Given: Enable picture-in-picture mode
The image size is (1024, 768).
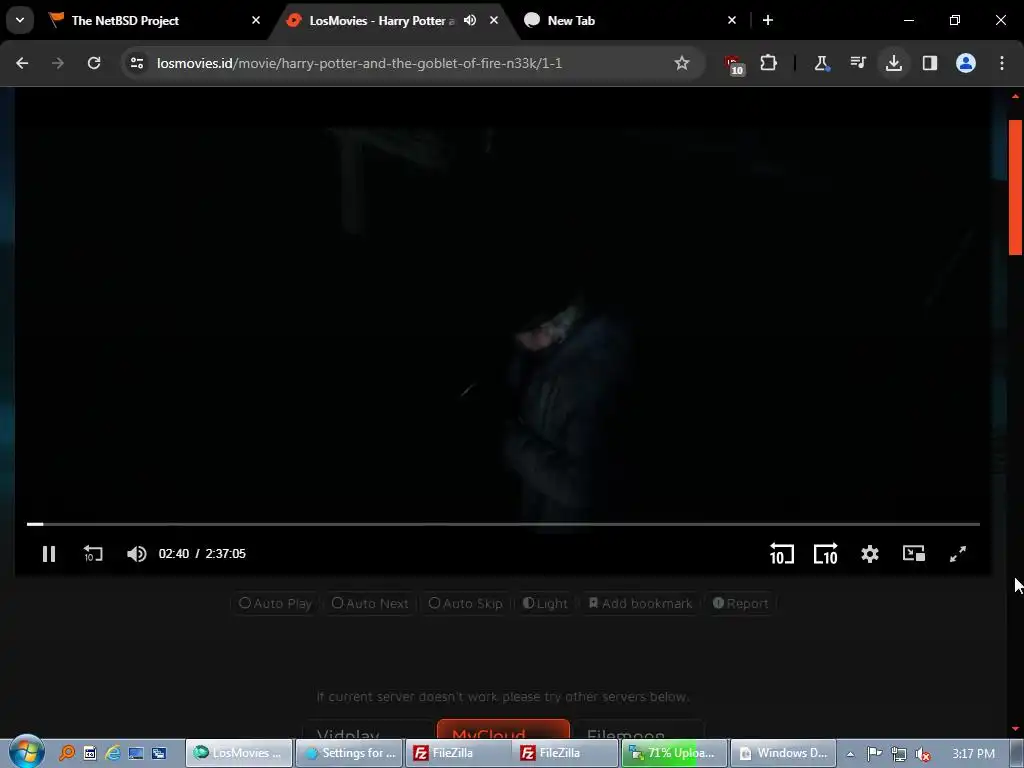Looking at the screenshot, I should [x=914, y=554].
